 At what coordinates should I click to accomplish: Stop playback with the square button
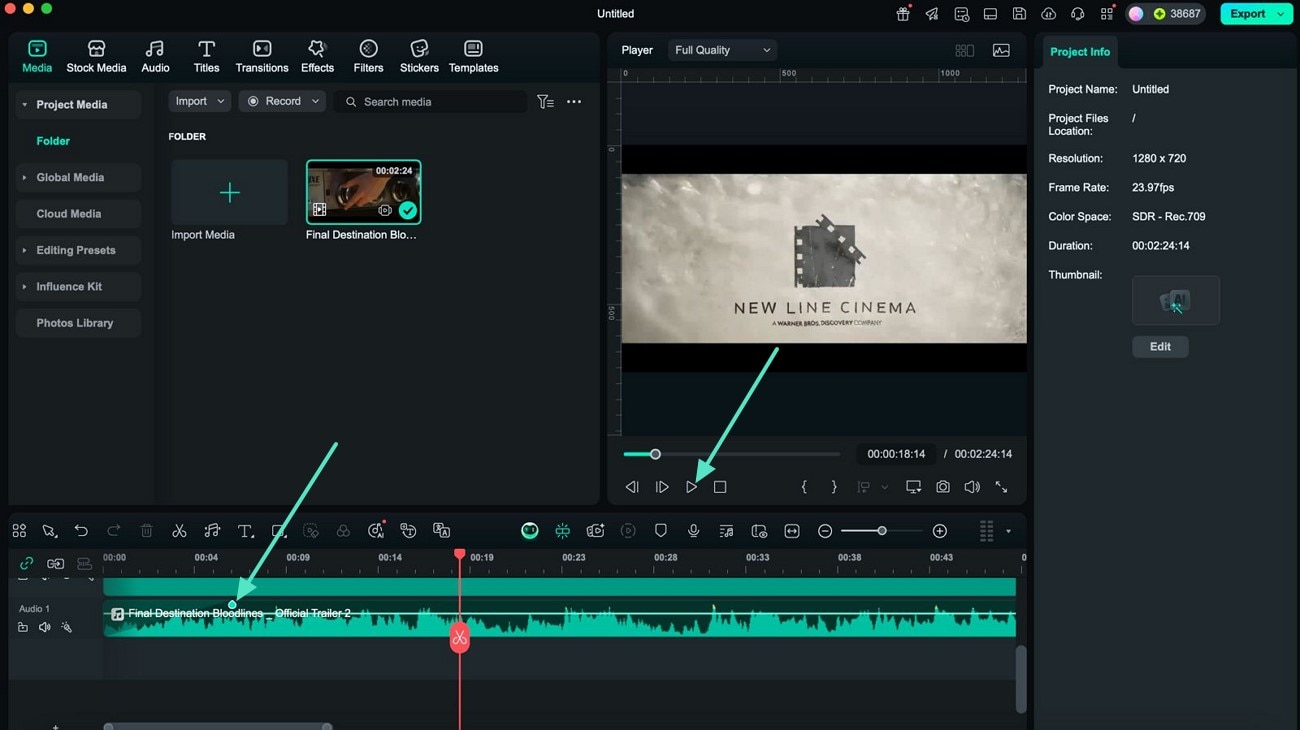coord(720,487)
